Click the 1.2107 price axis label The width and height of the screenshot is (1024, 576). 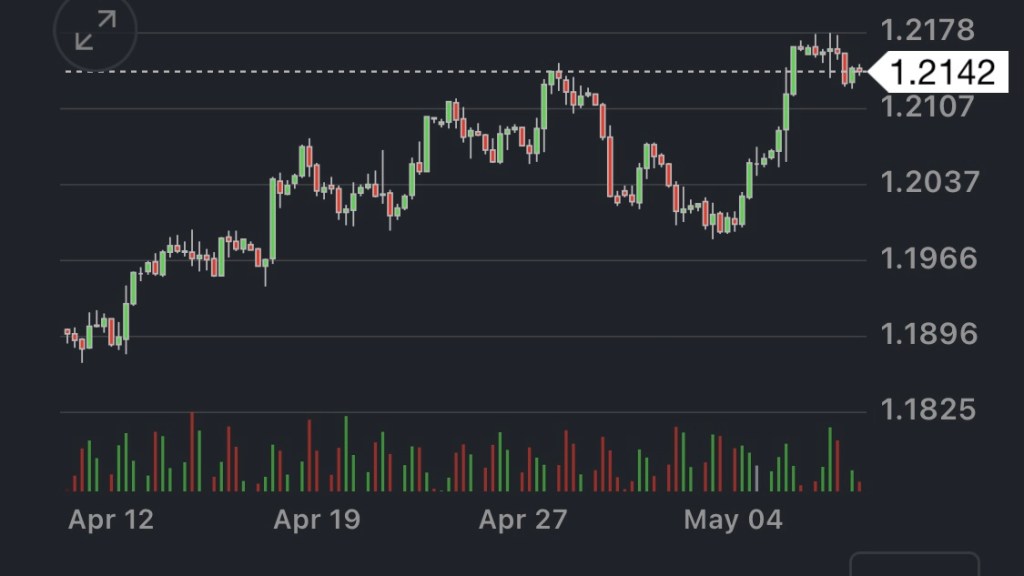click(926, 106)
